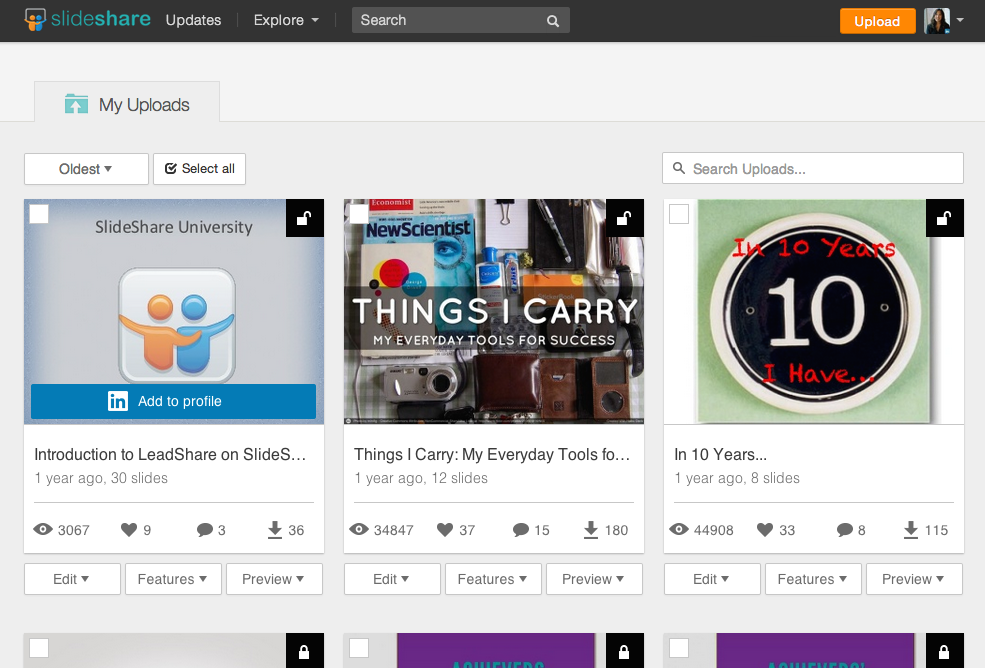Check the SlideShare University upload checkbox

pos(39,214)
